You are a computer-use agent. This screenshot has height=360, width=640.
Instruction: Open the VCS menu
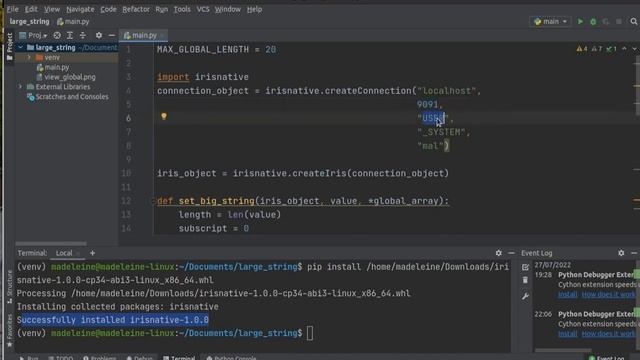pyautogui.click(x=203, y=9)
